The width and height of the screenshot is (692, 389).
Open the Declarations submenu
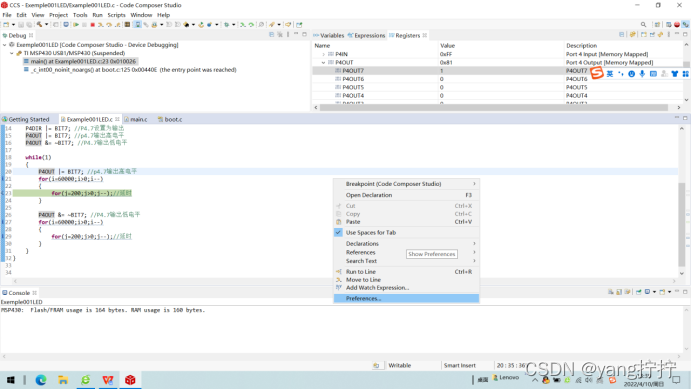(x=406, y=244)
